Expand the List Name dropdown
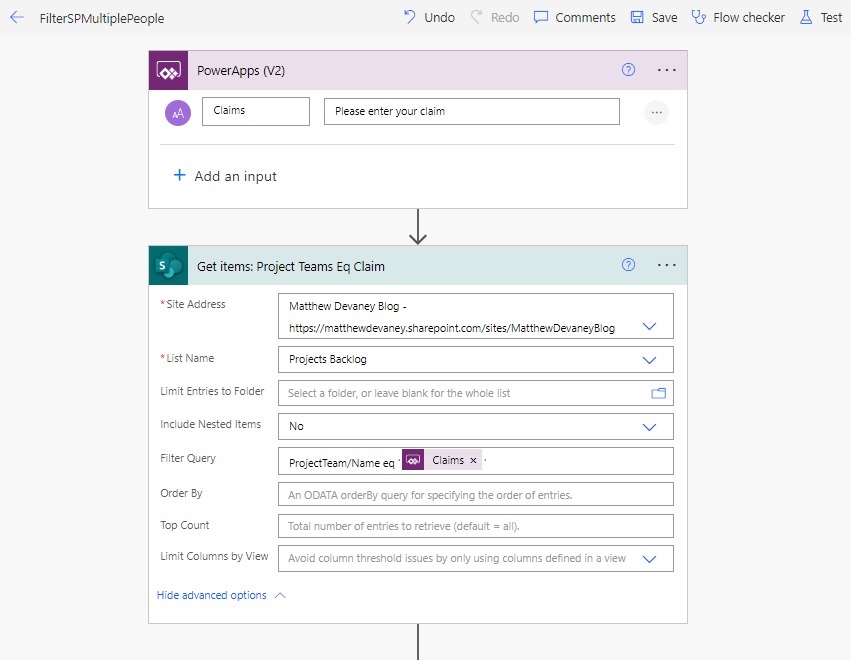The width and height of the screenshot is (851, 660). [649, 360]
